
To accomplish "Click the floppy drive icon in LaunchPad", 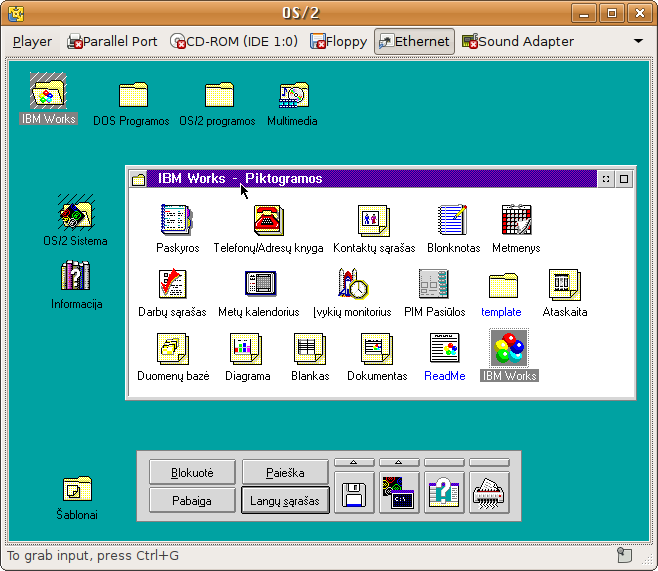I will [x=354, y=493].
